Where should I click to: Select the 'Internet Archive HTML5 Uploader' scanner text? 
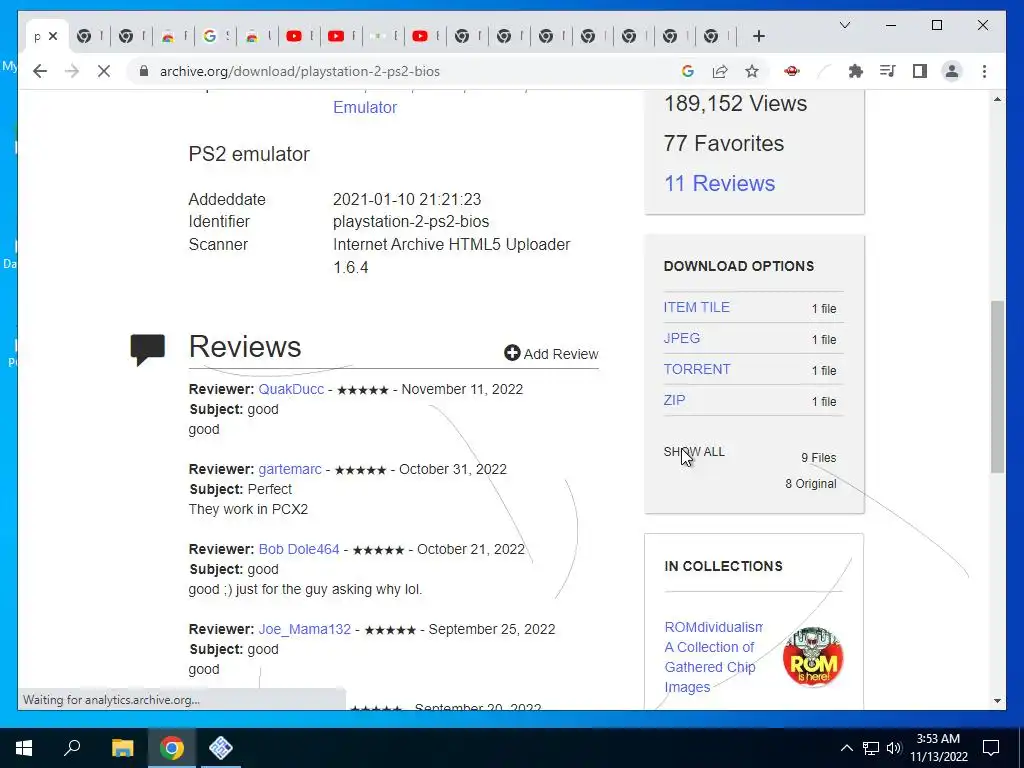451,244
